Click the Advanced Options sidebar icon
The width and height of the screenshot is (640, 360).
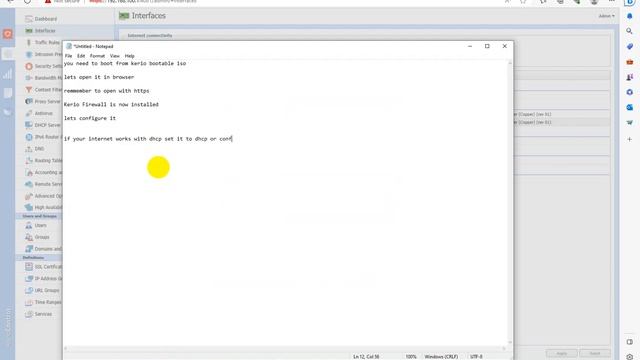point(29,196)
